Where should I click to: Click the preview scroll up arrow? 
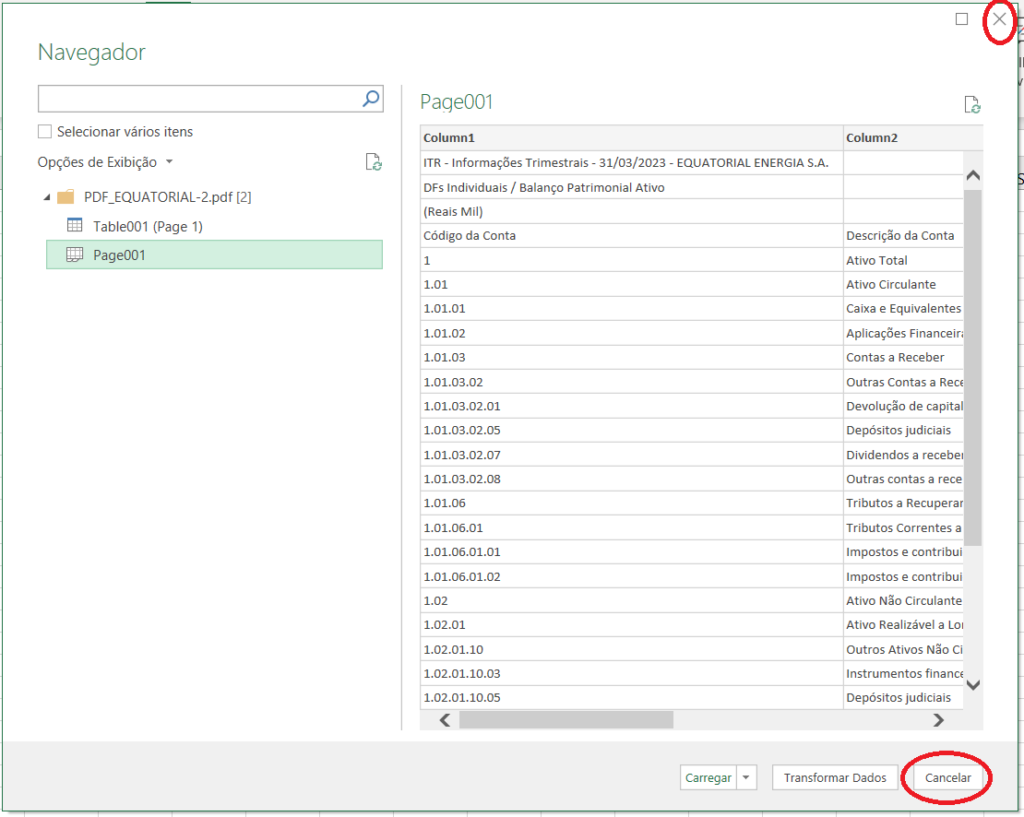[973, 175]
